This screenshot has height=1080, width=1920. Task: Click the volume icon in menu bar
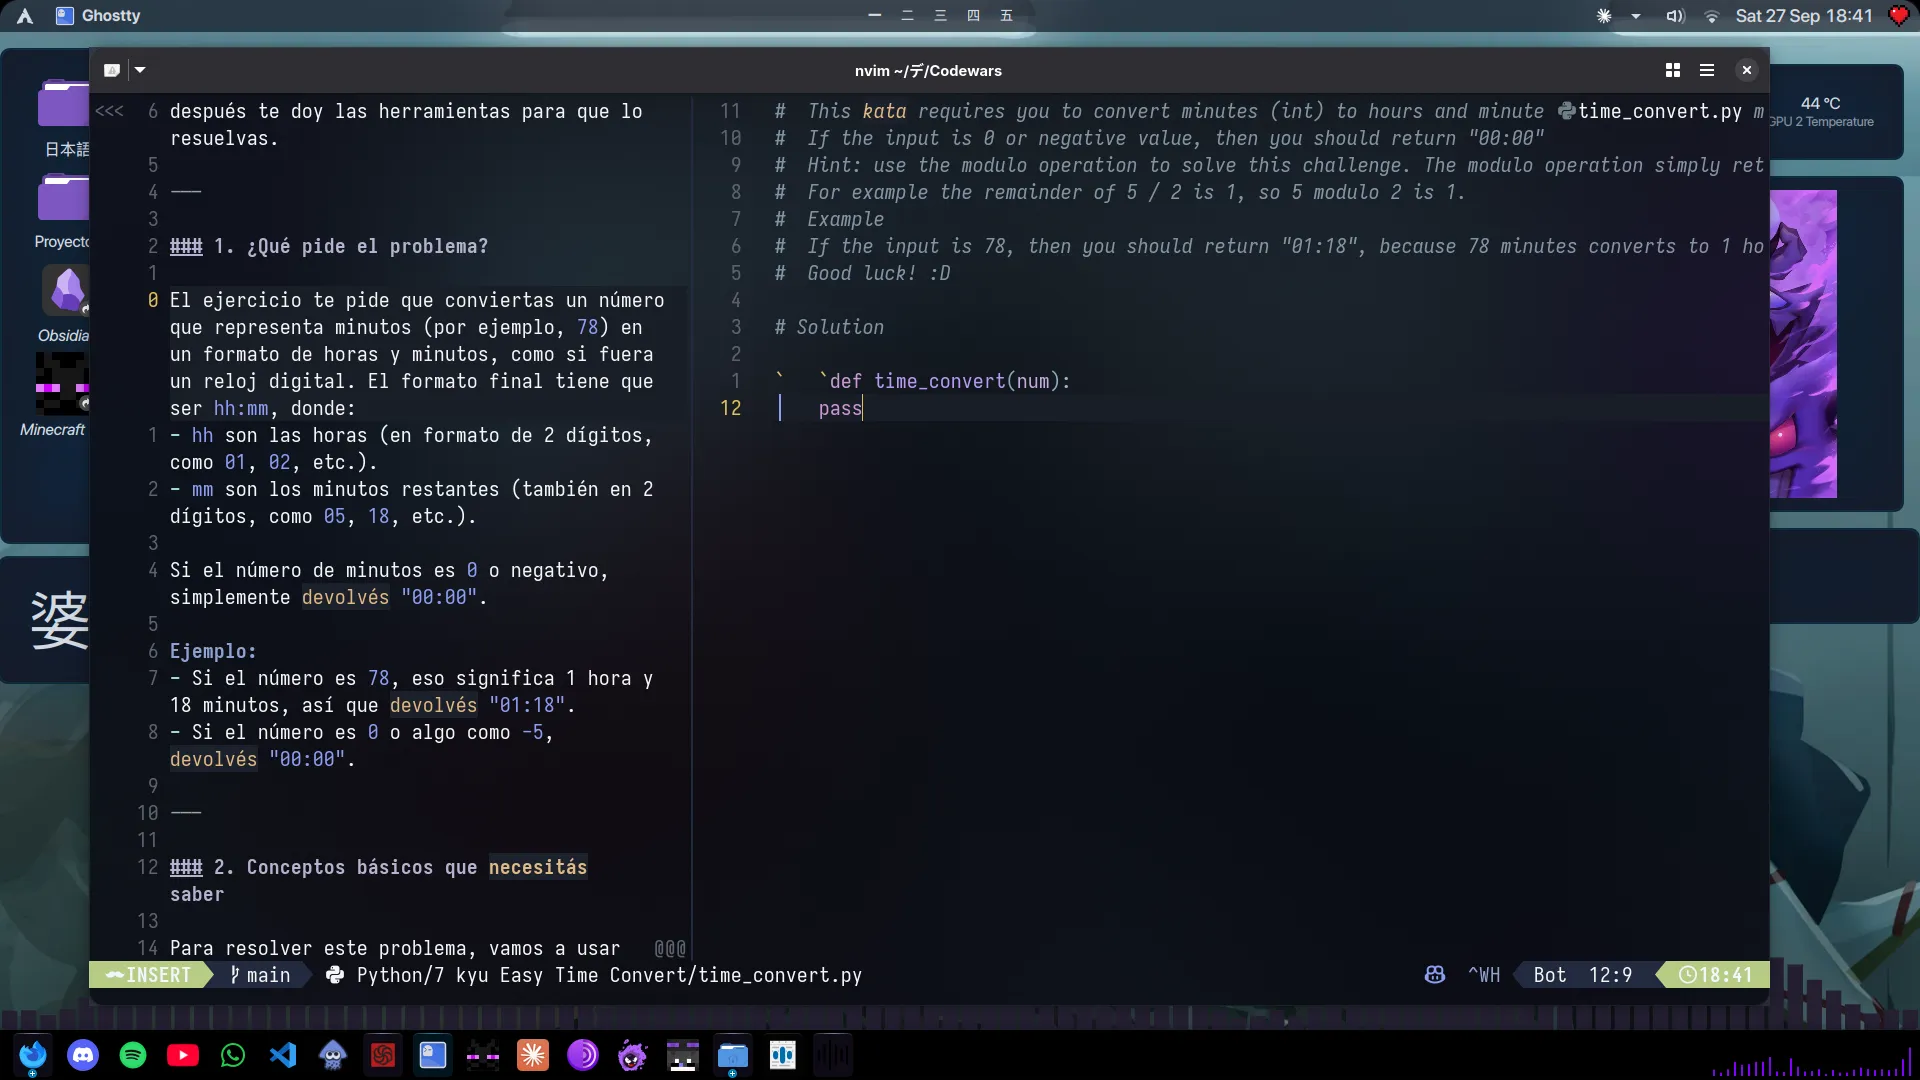(x=1675, y=16)
